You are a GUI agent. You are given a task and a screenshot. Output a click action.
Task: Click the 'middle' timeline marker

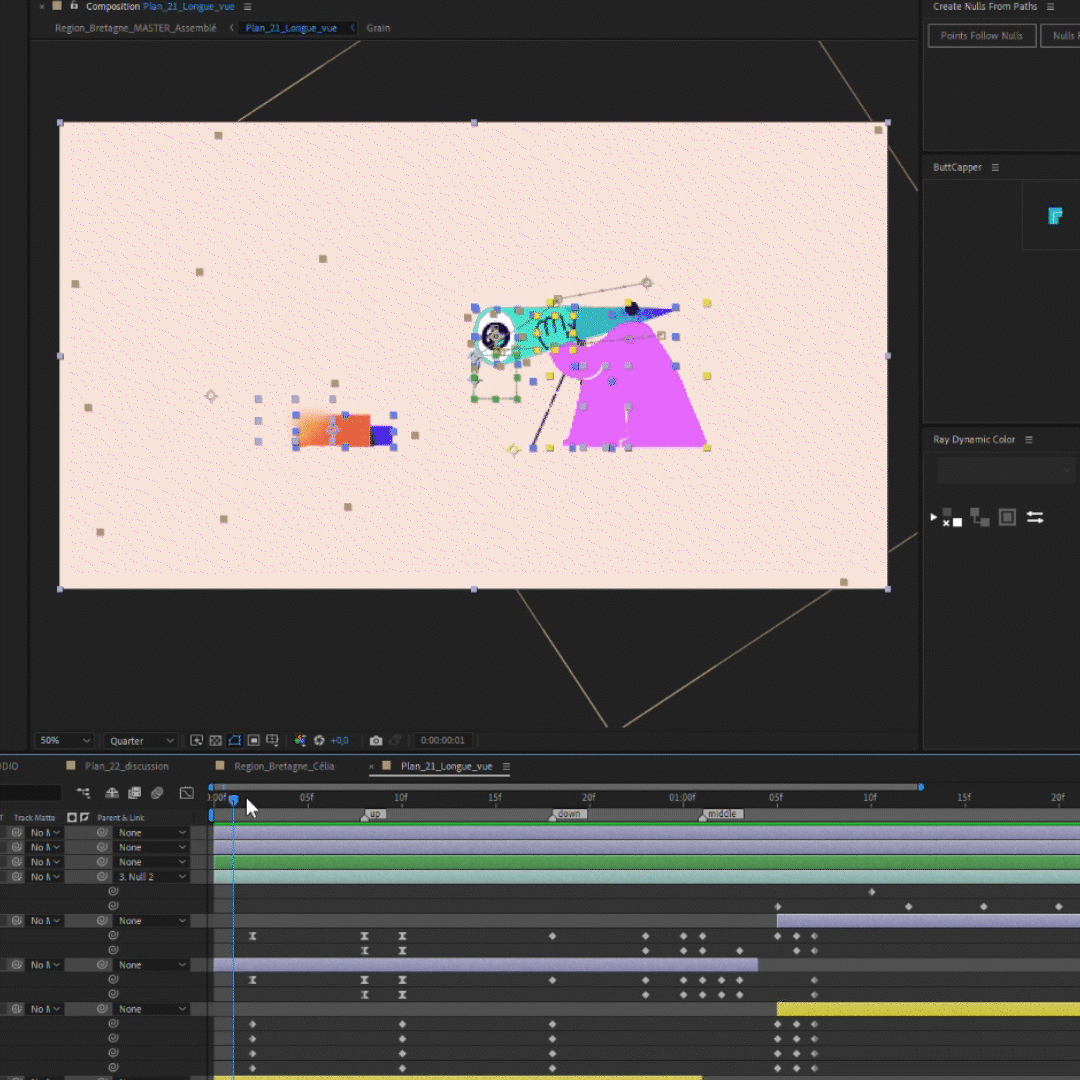721,814
